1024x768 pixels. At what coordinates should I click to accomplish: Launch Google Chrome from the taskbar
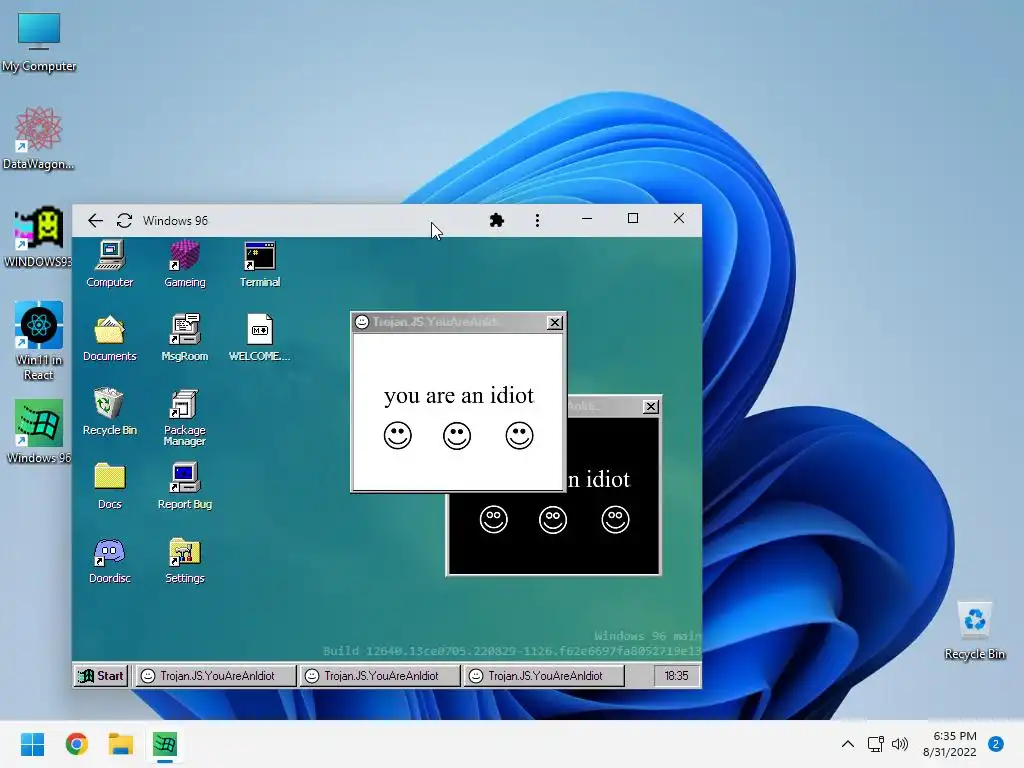(77, 744)
